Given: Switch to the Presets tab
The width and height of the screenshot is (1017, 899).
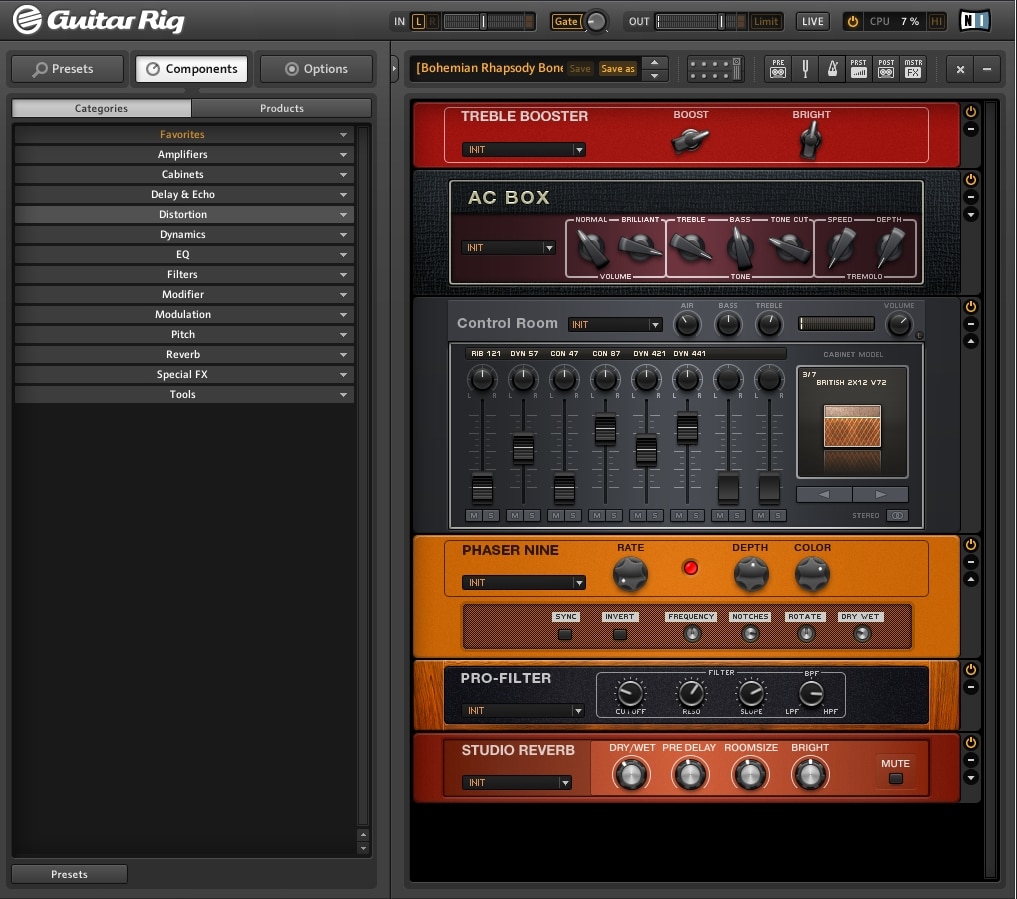Looking at the screenshot, I should pos(67,69).
